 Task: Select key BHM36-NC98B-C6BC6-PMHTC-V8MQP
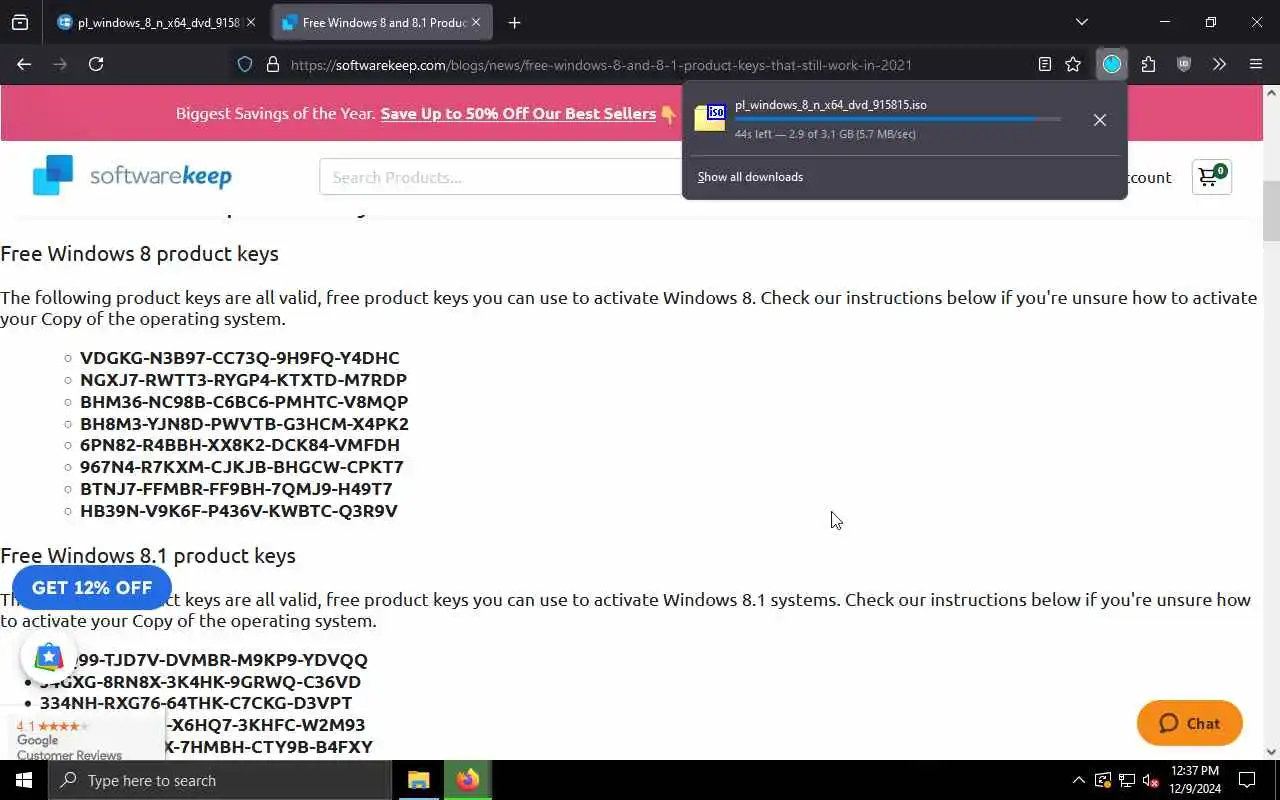244,402
